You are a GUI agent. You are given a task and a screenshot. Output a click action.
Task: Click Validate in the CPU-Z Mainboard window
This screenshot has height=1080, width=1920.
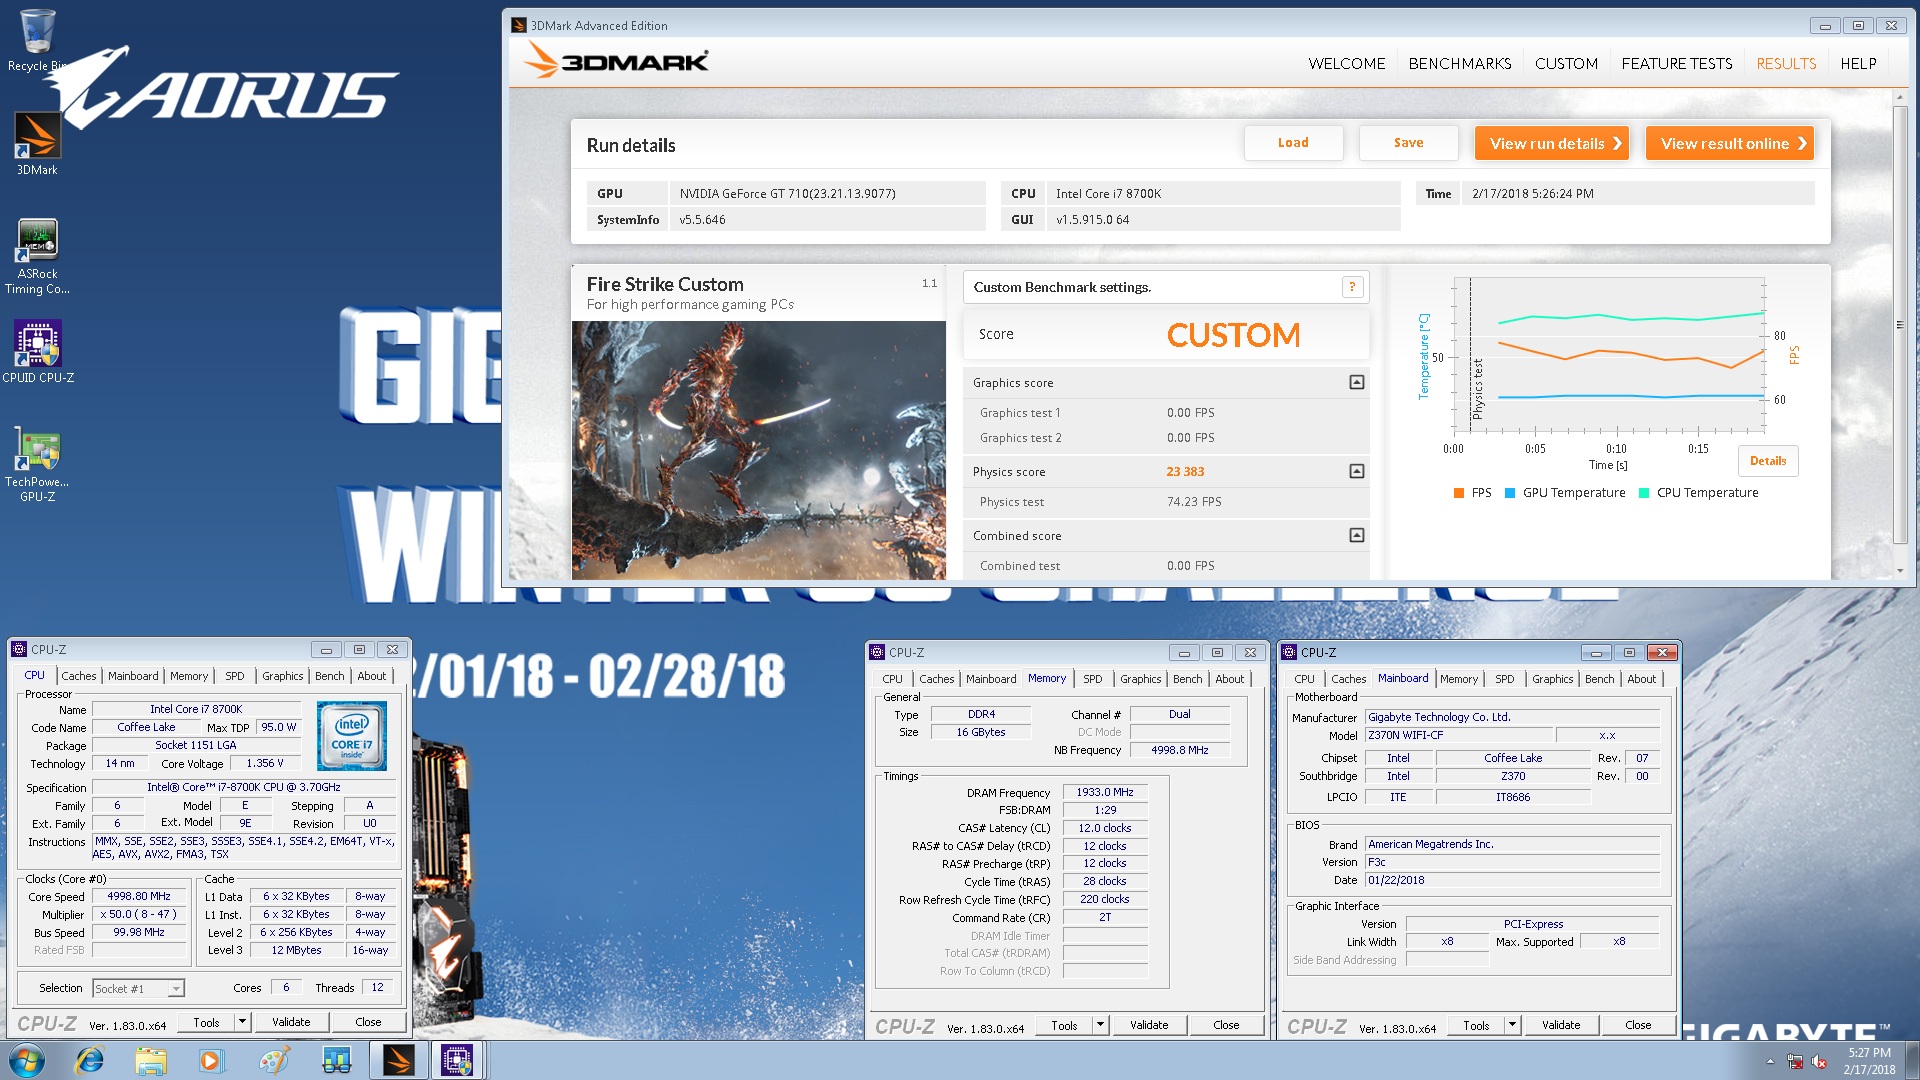pyautogui.click(x=1560, y=1024)
